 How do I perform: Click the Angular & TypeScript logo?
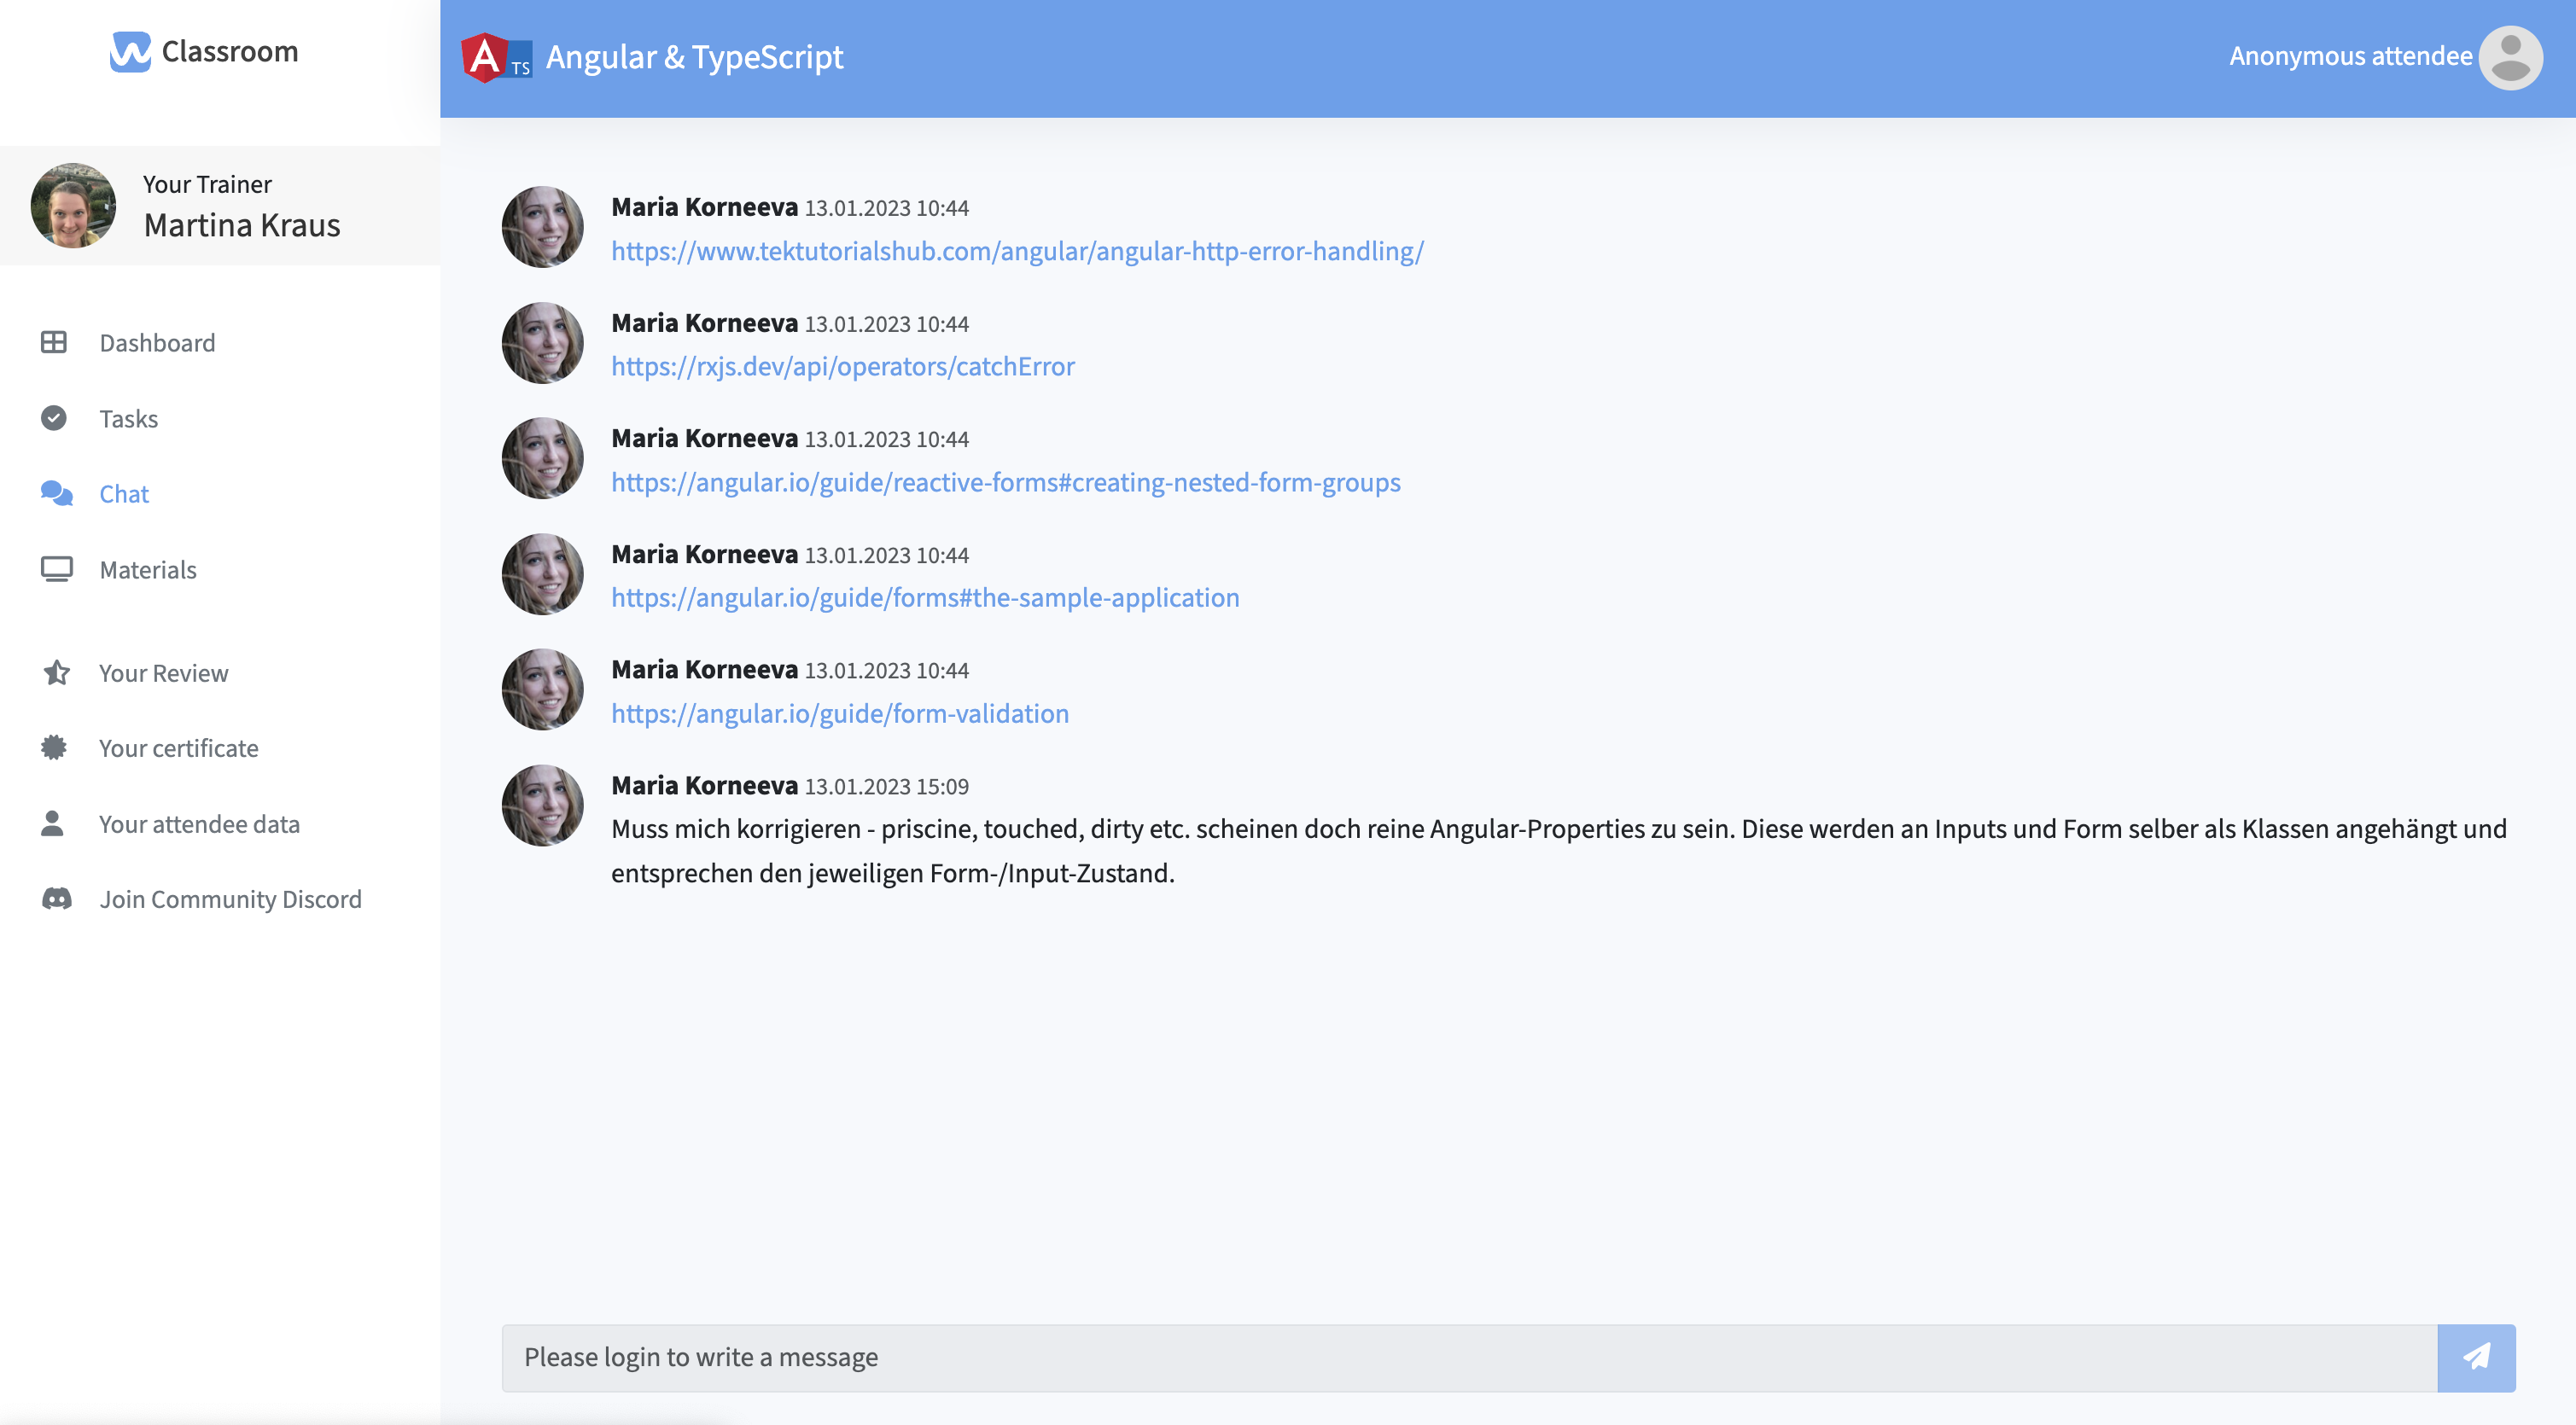point(496,58)
